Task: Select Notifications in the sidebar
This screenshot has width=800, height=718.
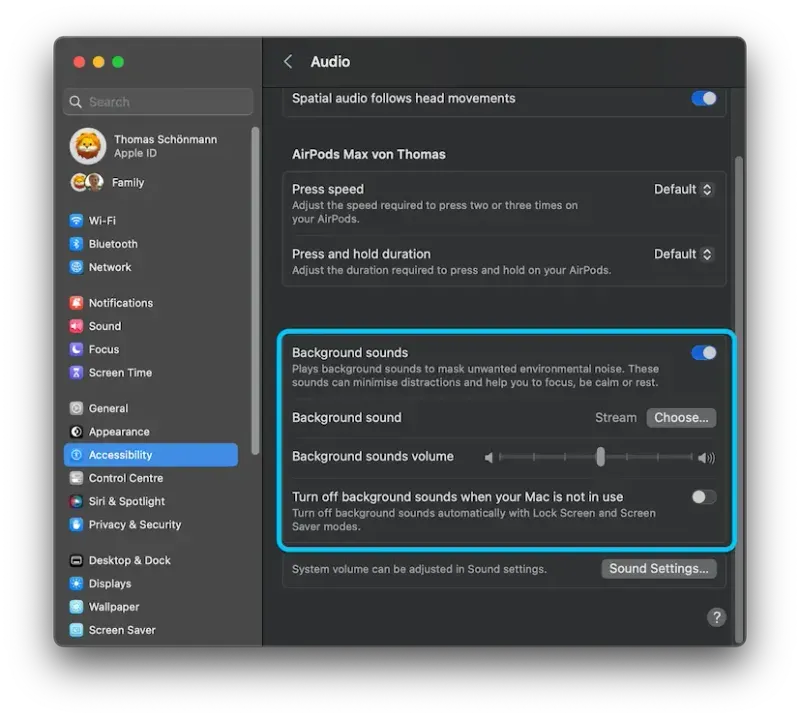Action: [x=151, y=303]
